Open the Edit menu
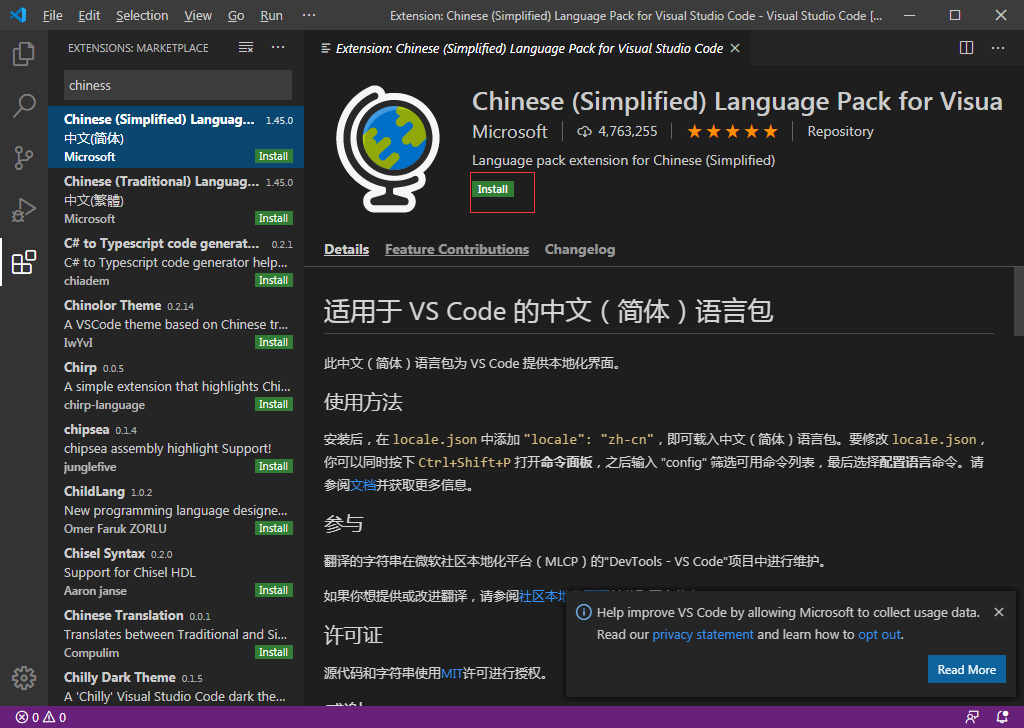1024x728 pixels. 89,16
